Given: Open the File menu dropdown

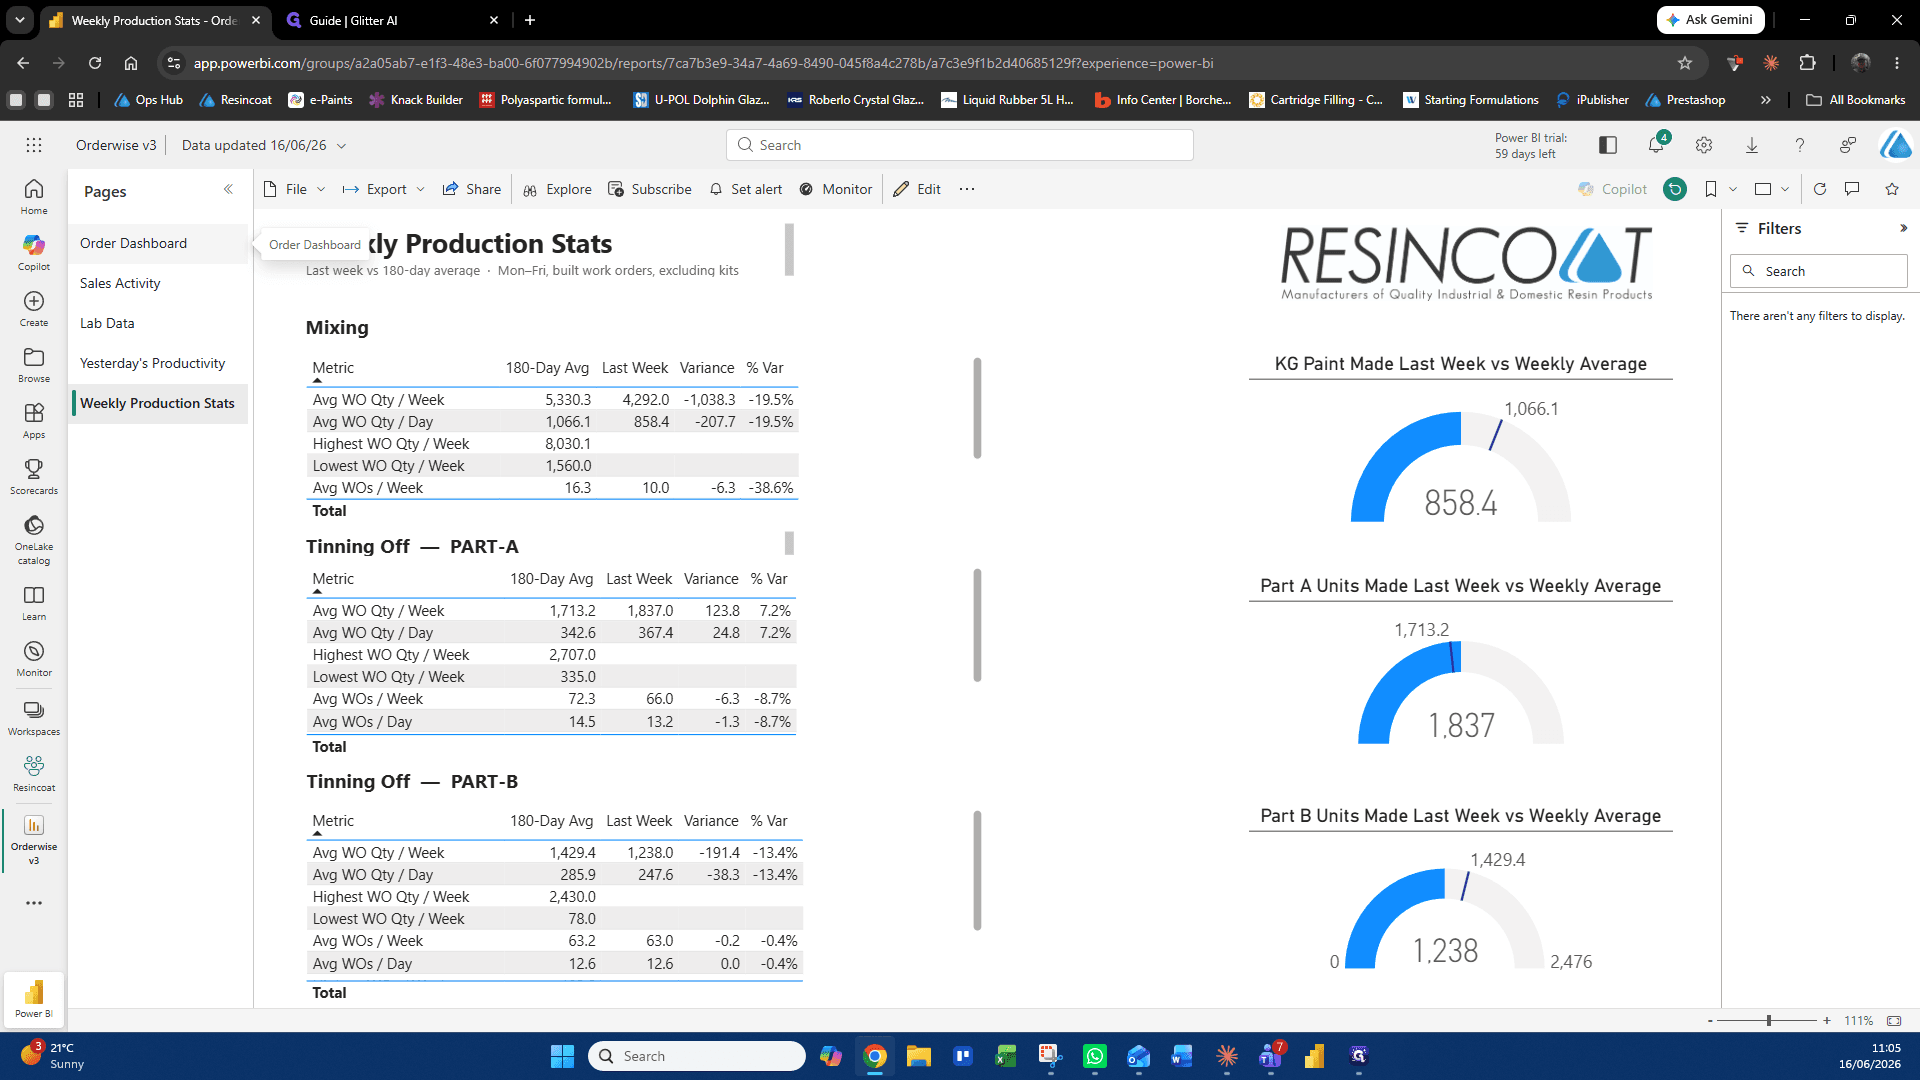Looking at the screenshot, I should (x=295, y=189).
